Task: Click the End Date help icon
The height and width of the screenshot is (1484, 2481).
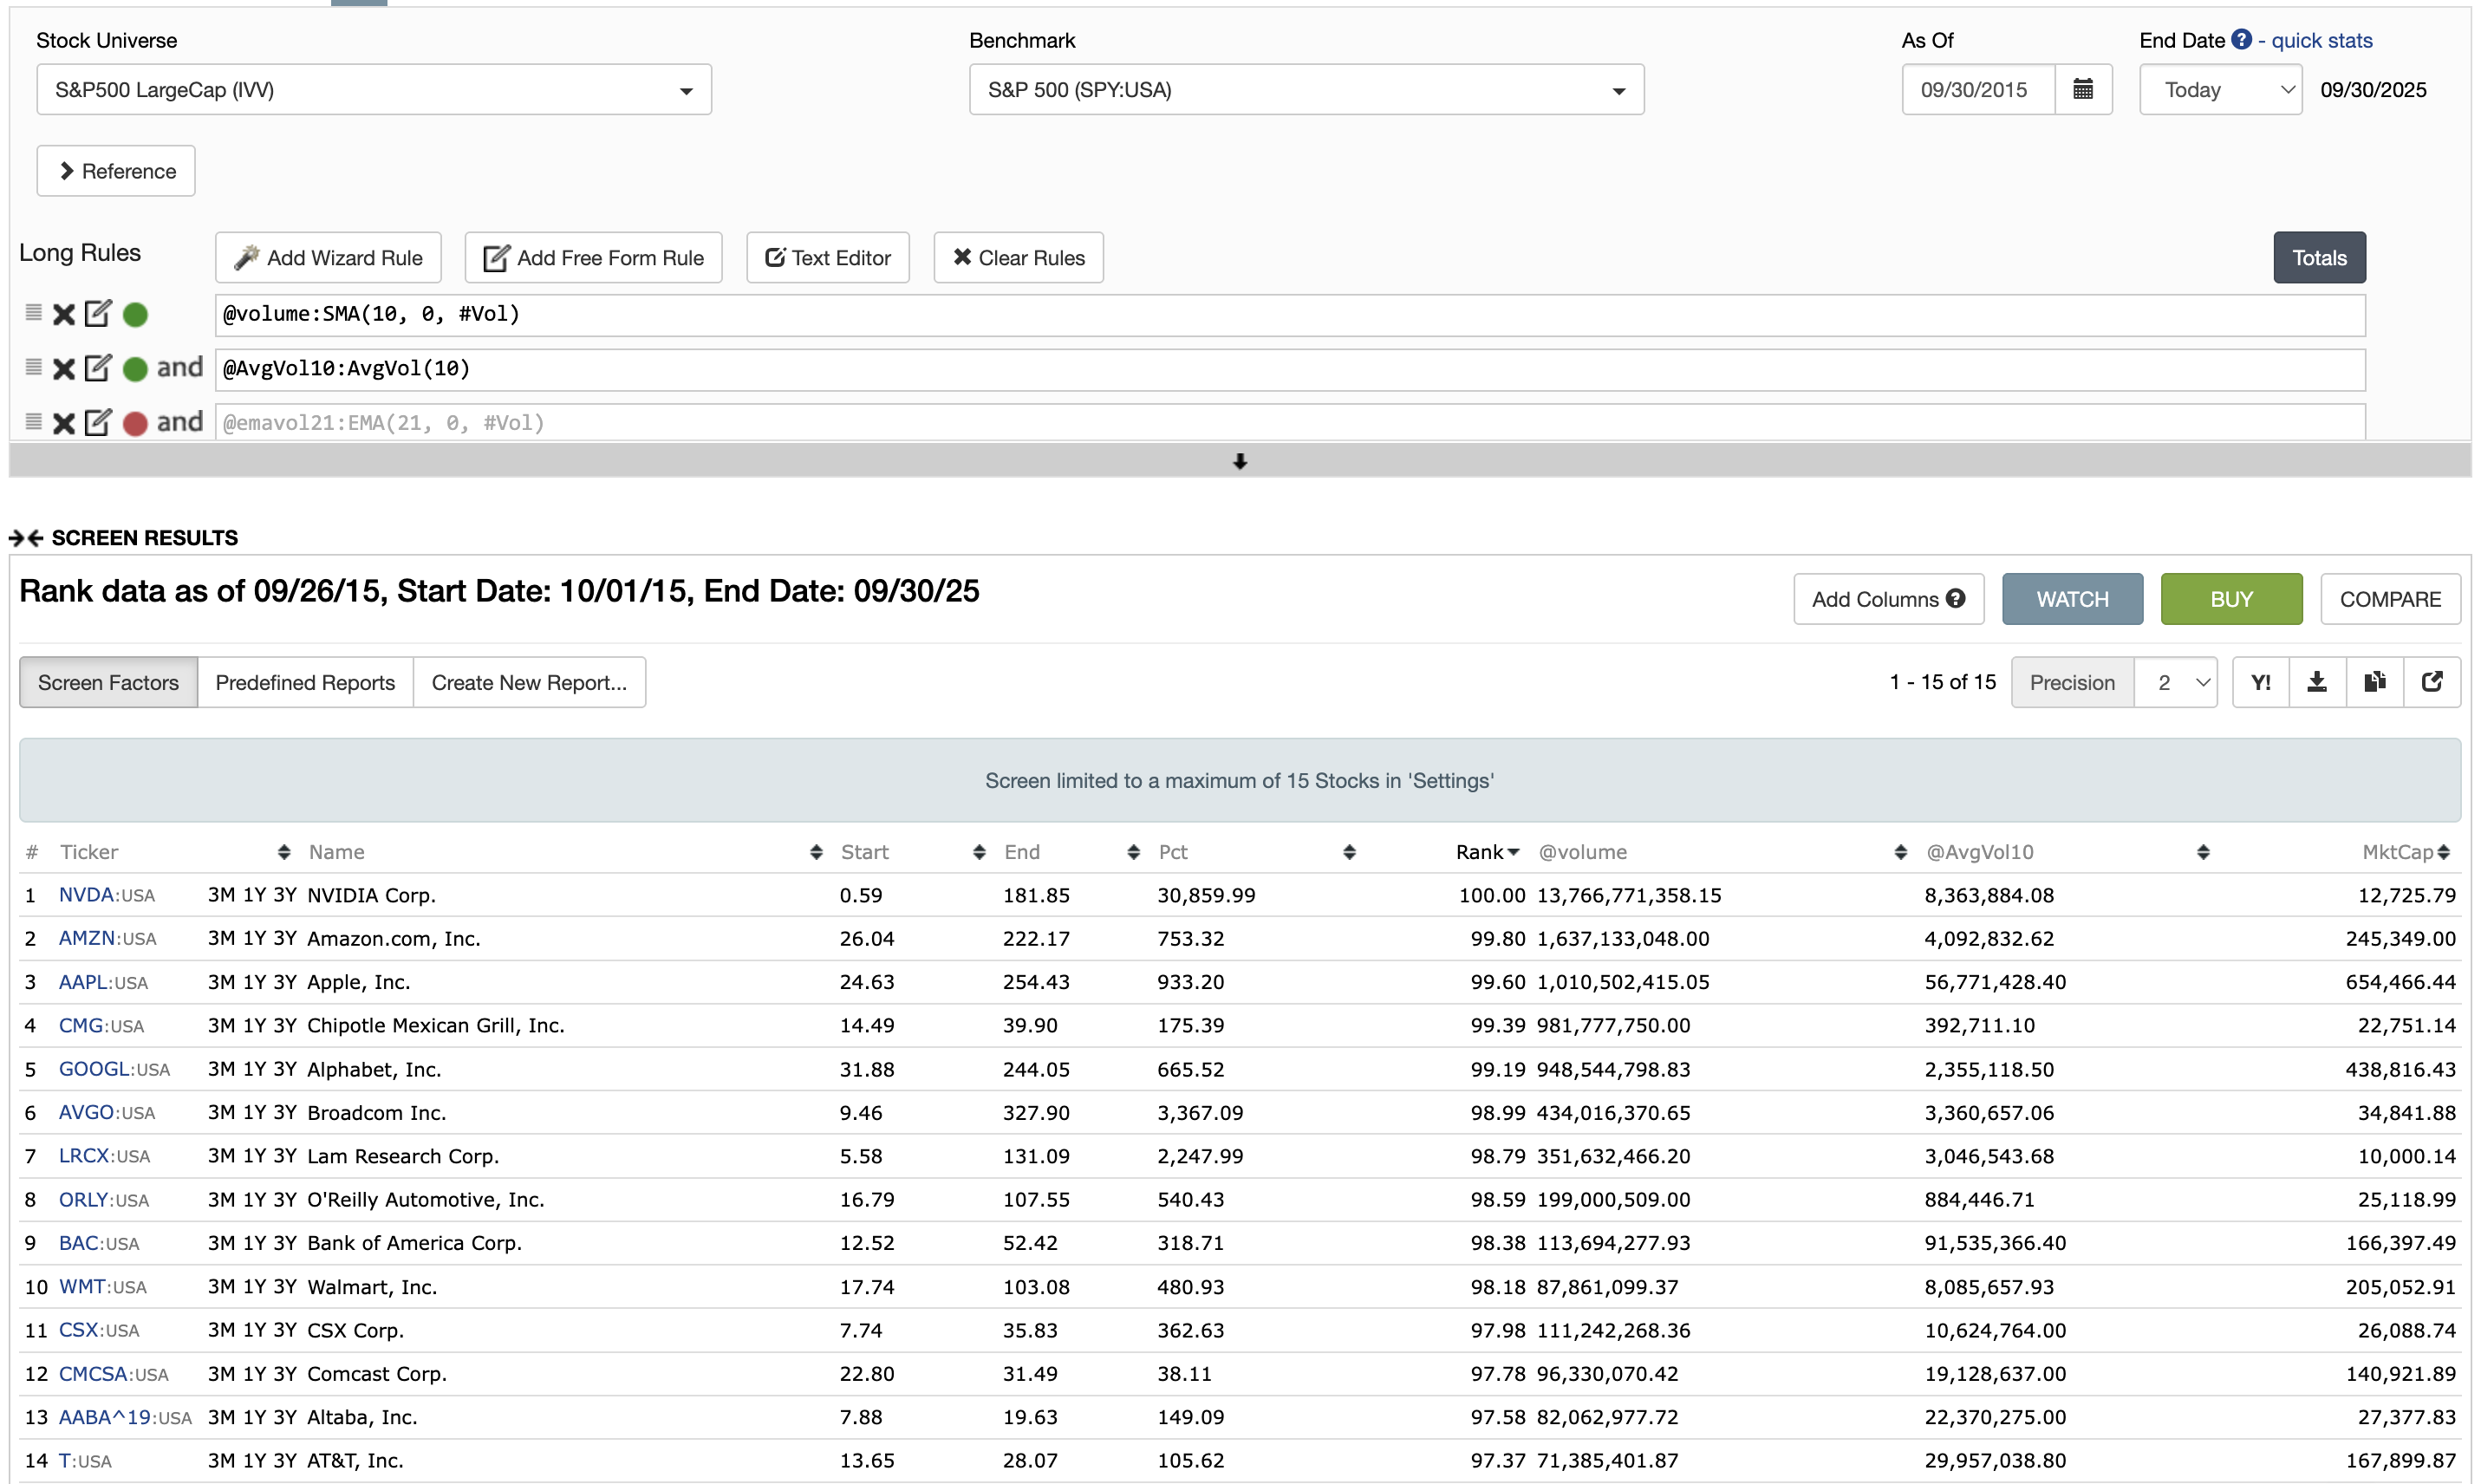Action: point(2241,40)
